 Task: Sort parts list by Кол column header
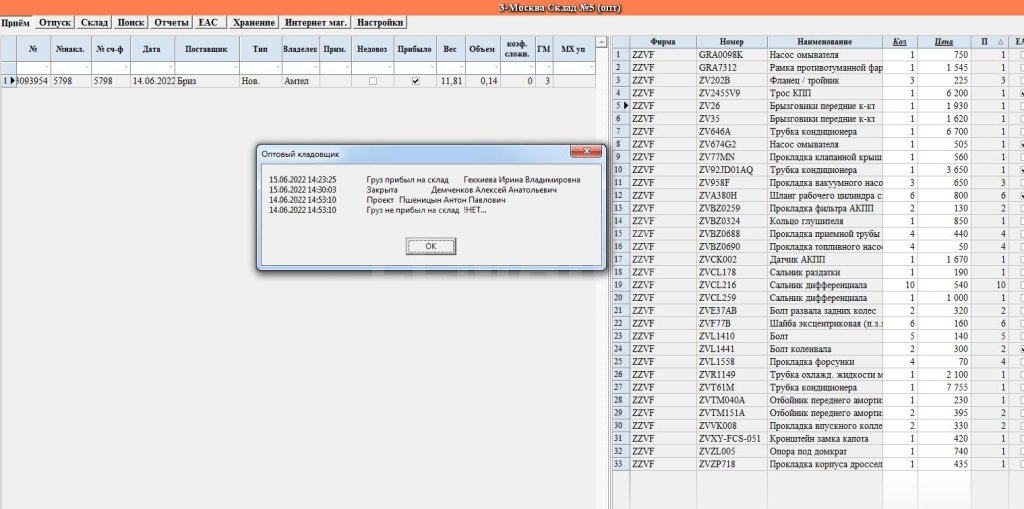[899, 41]
